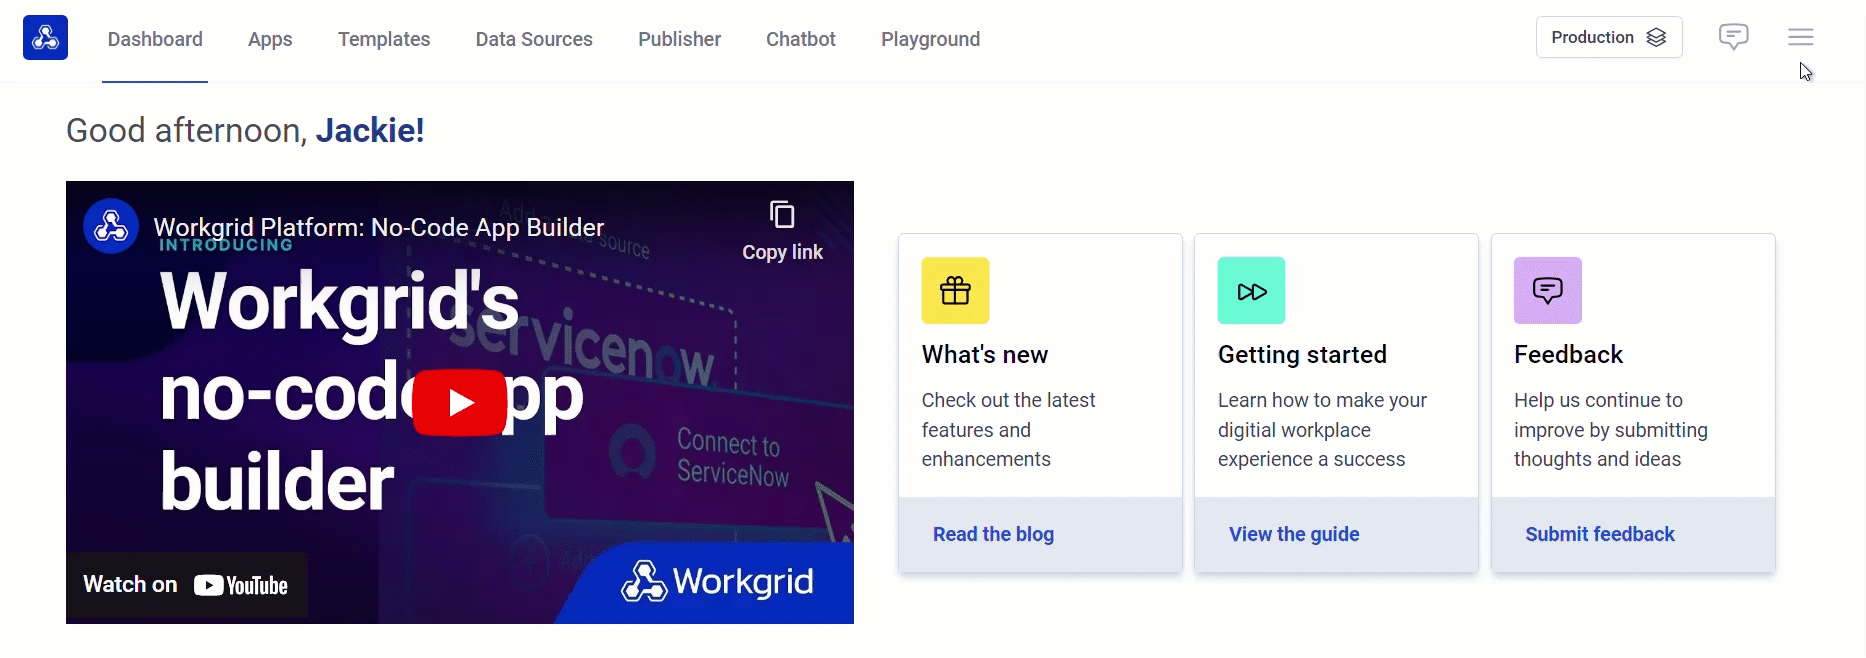Screen dimensions: 1866x658
Task: Click the yellow gift icon for What's new
Action: click(955, 290)
